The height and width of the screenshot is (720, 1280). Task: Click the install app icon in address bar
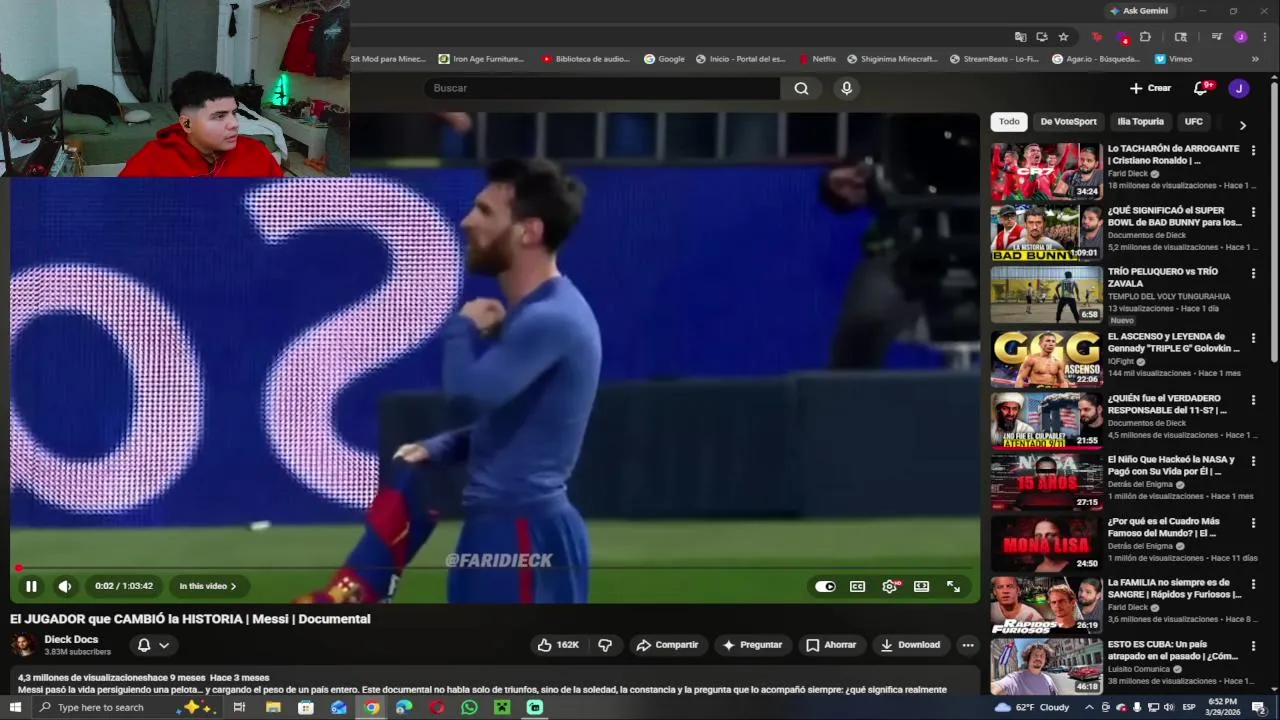pos(1042,37)
